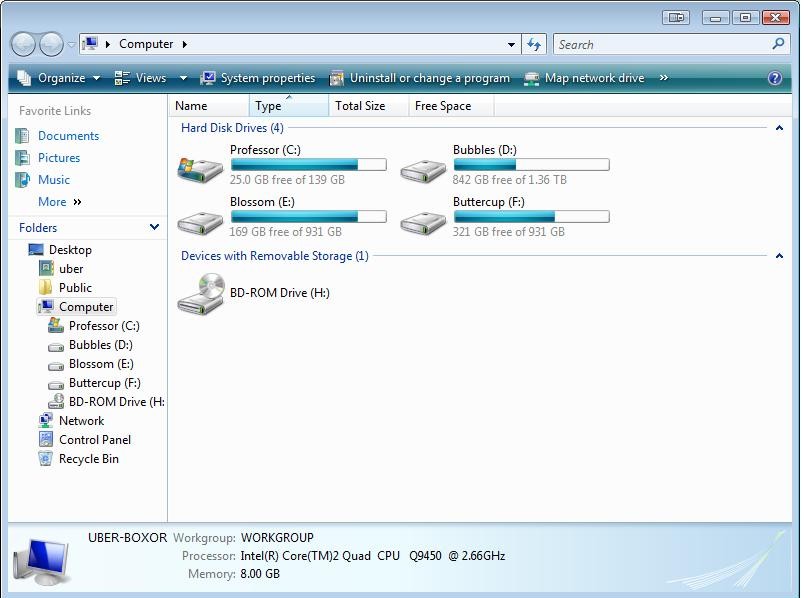Select the Blossom (E:) drive icon
This screenshot has height=598, width=804.
[x=200, y=219]
